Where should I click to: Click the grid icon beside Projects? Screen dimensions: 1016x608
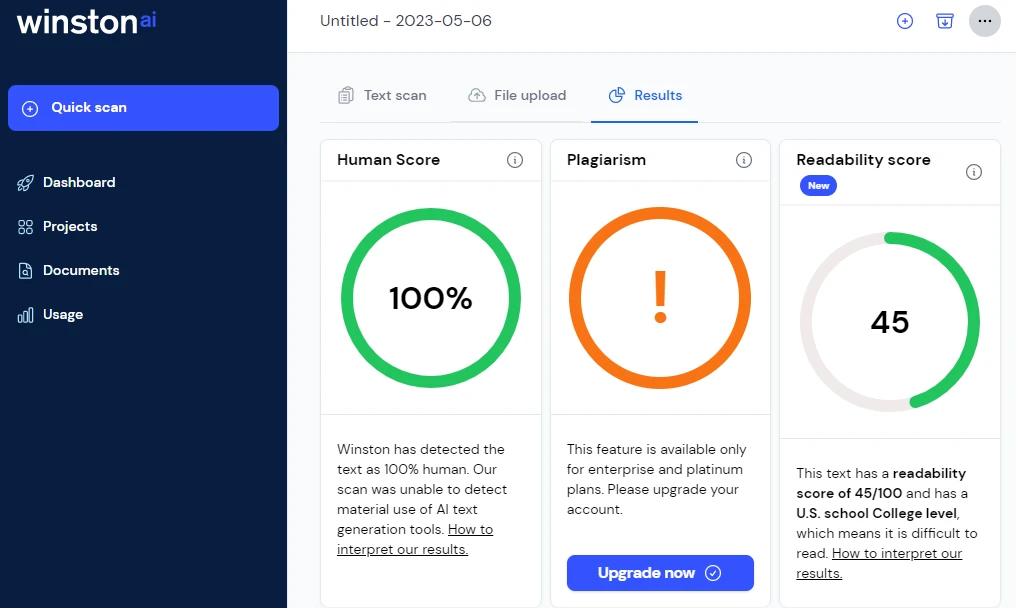[25, 227]
